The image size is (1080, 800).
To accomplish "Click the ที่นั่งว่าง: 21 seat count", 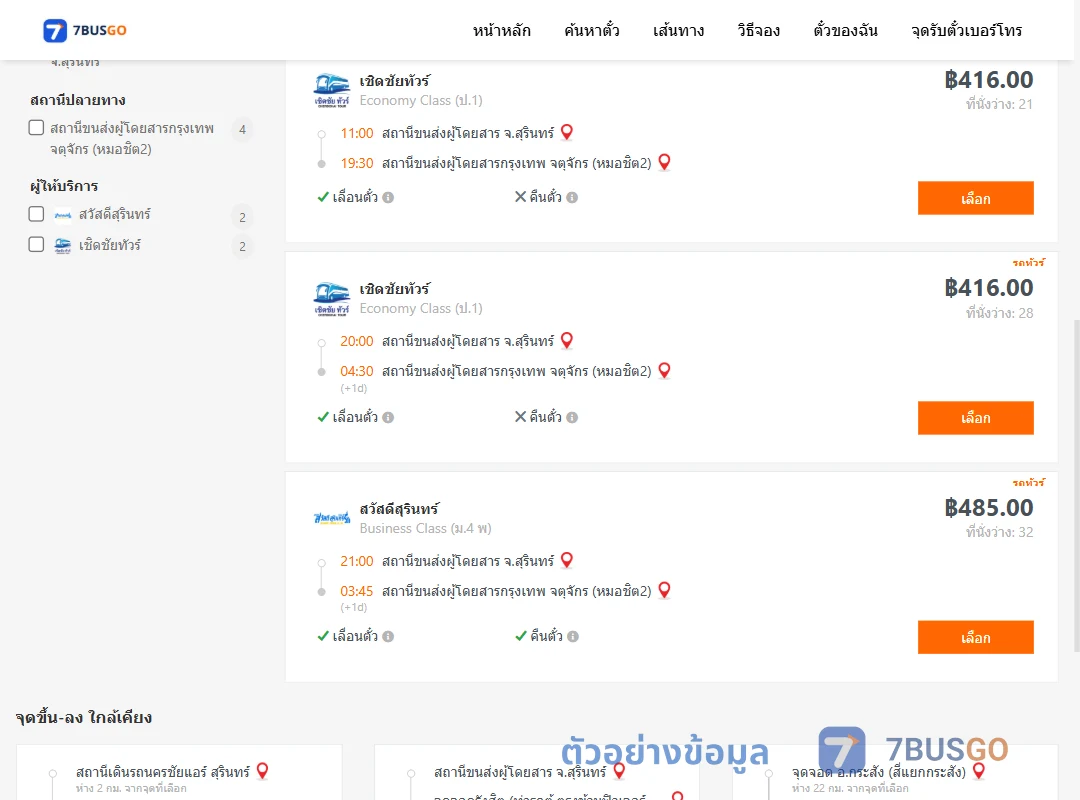I will pyautogui.click(x=999, y=104).
